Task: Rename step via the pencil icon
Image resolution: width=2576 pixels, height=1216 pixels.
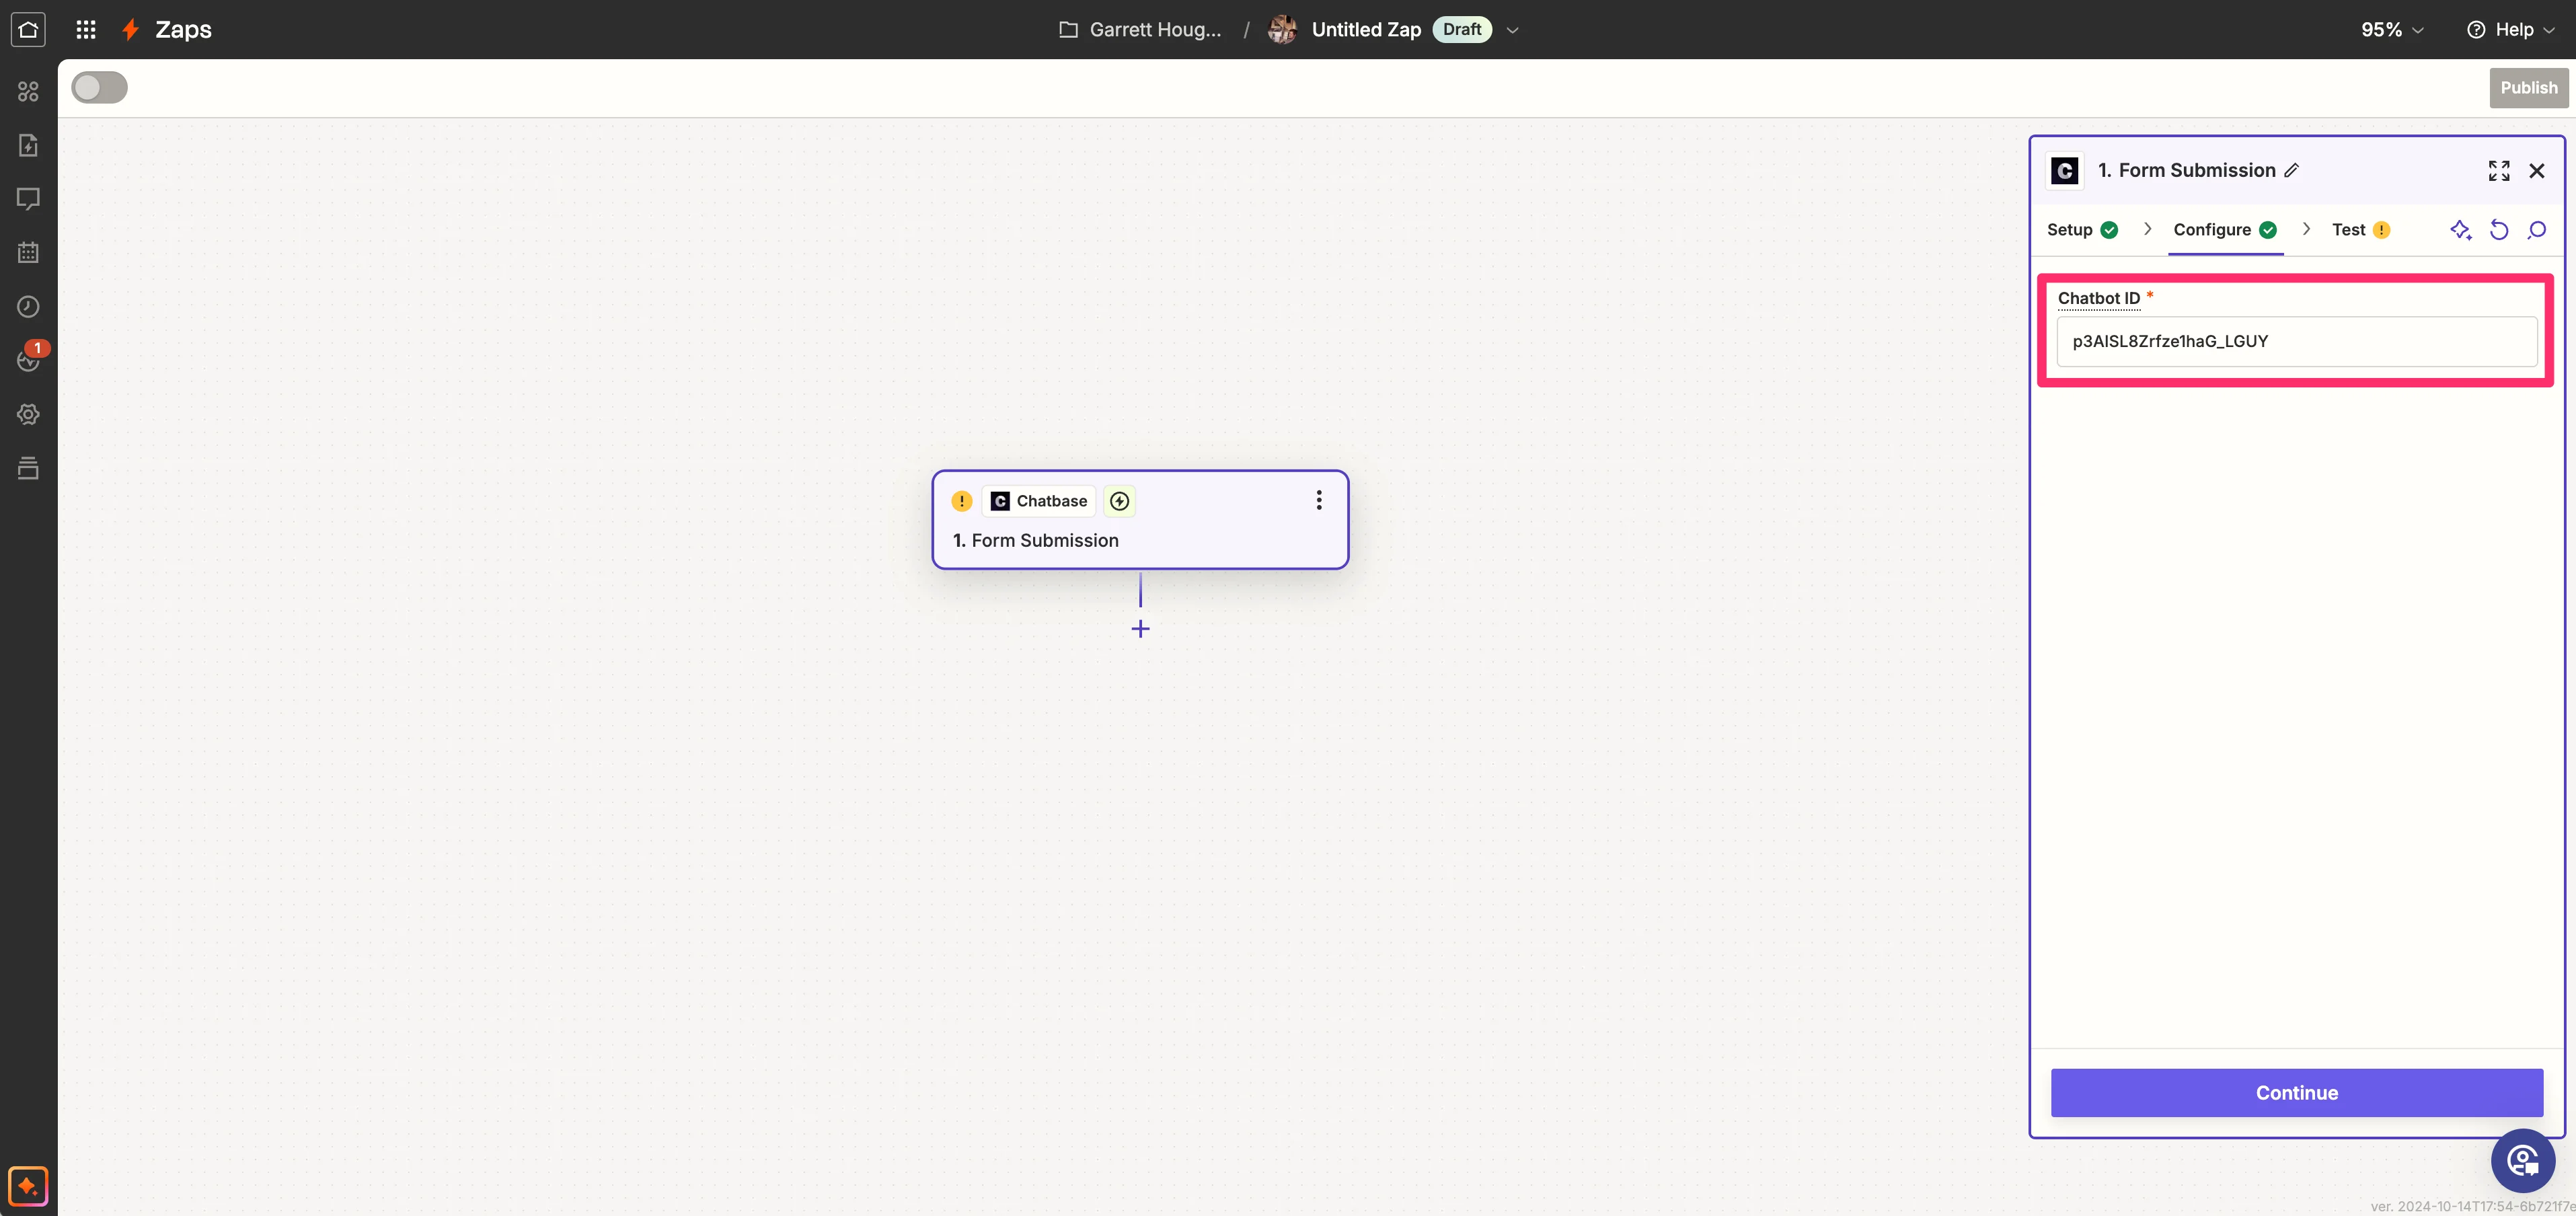Action: point(2292,171)
